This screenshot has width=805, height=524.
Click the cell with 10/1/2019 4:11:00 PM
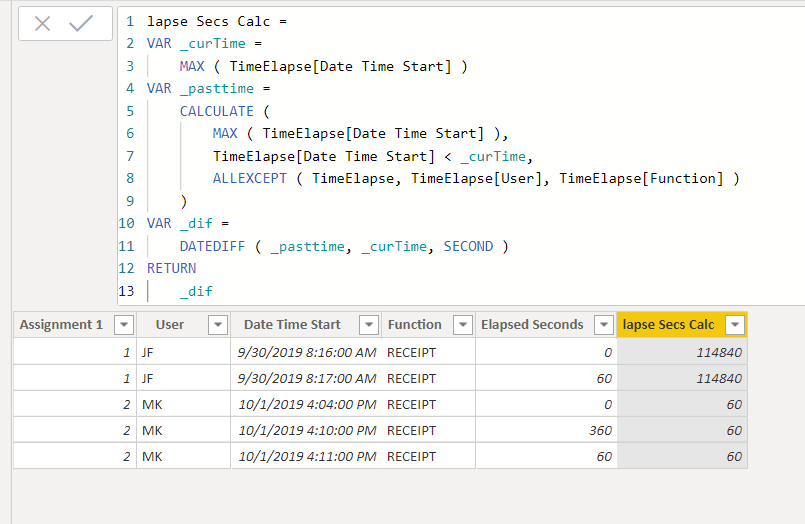tap(306, 456)
